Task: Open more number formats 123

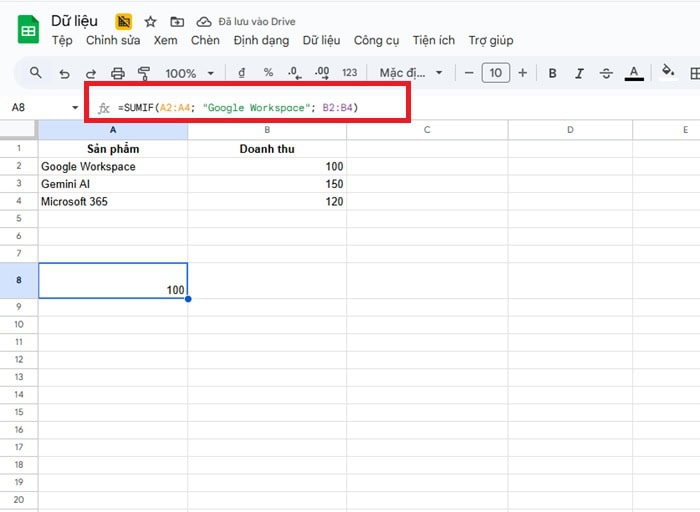Action: [350, 73]
